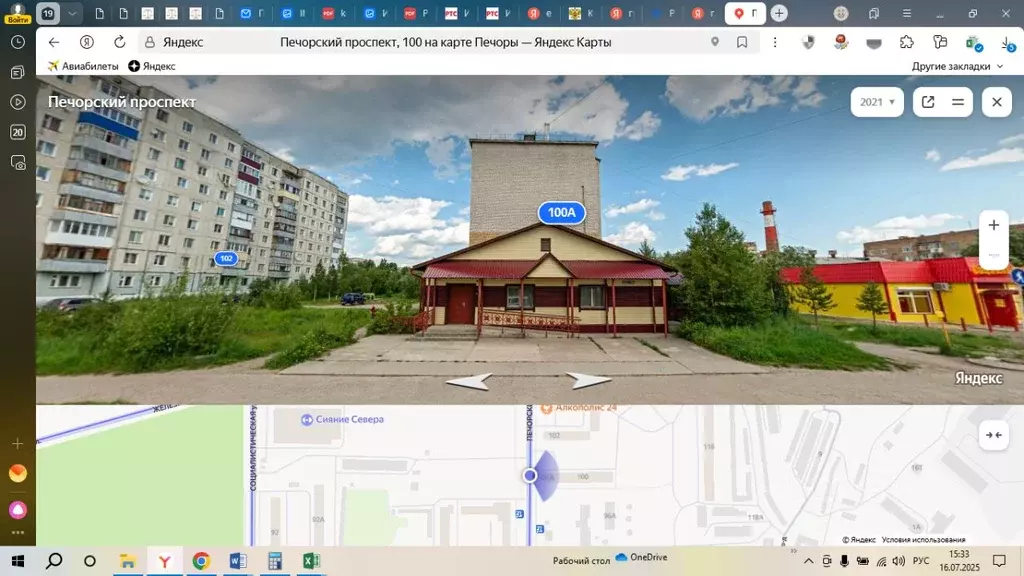Open Chrome from the taskbar
Image resolution: width=1024 pixels, height=576 pixels.
[x=201, y=561]
